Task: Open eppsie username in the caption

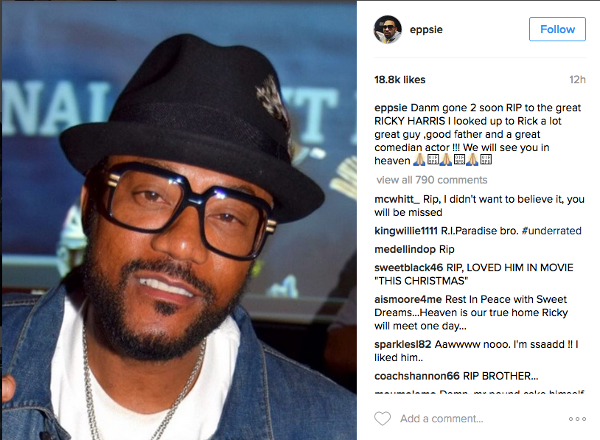Action: tap(391, 108)
